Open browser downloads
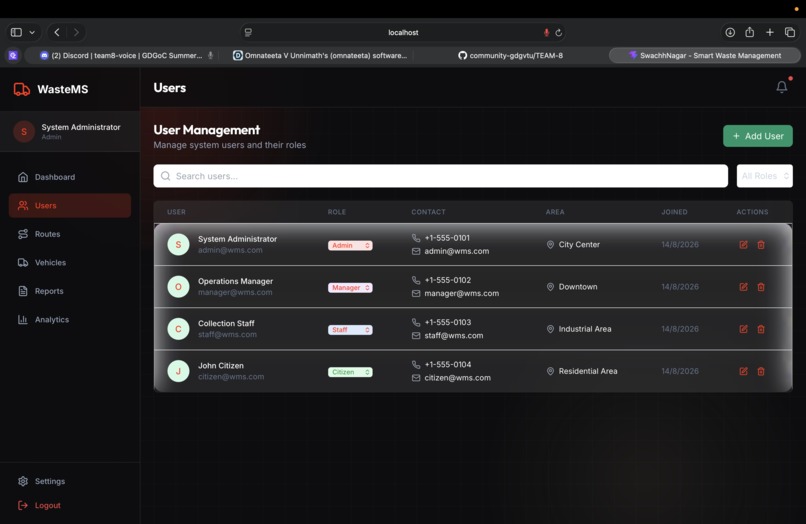Viewport: 806px width, 524px height. point(730,32)
